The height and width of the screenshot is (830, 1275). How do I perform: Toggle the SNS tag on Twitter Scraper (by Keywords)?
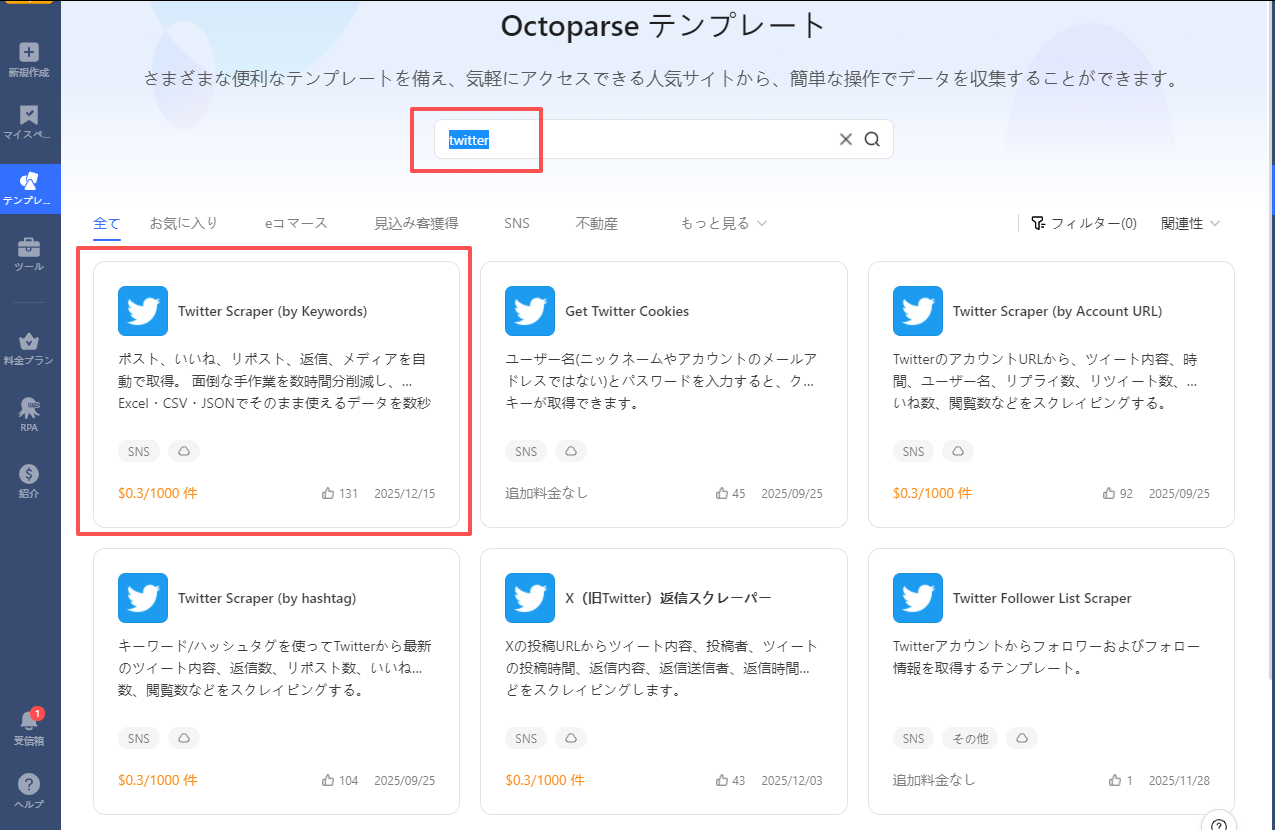(138, 451)
